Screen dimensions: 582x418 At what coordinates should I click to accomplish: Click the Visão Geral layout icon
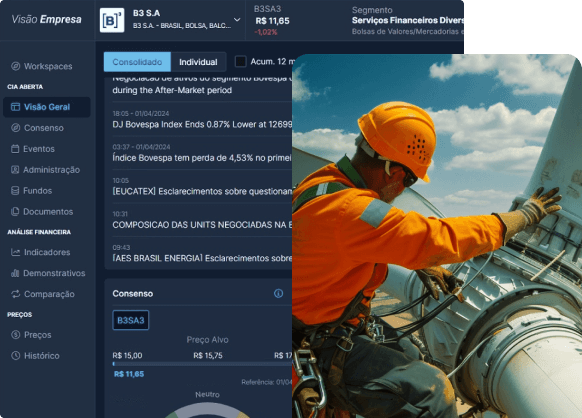coord(16,107)
